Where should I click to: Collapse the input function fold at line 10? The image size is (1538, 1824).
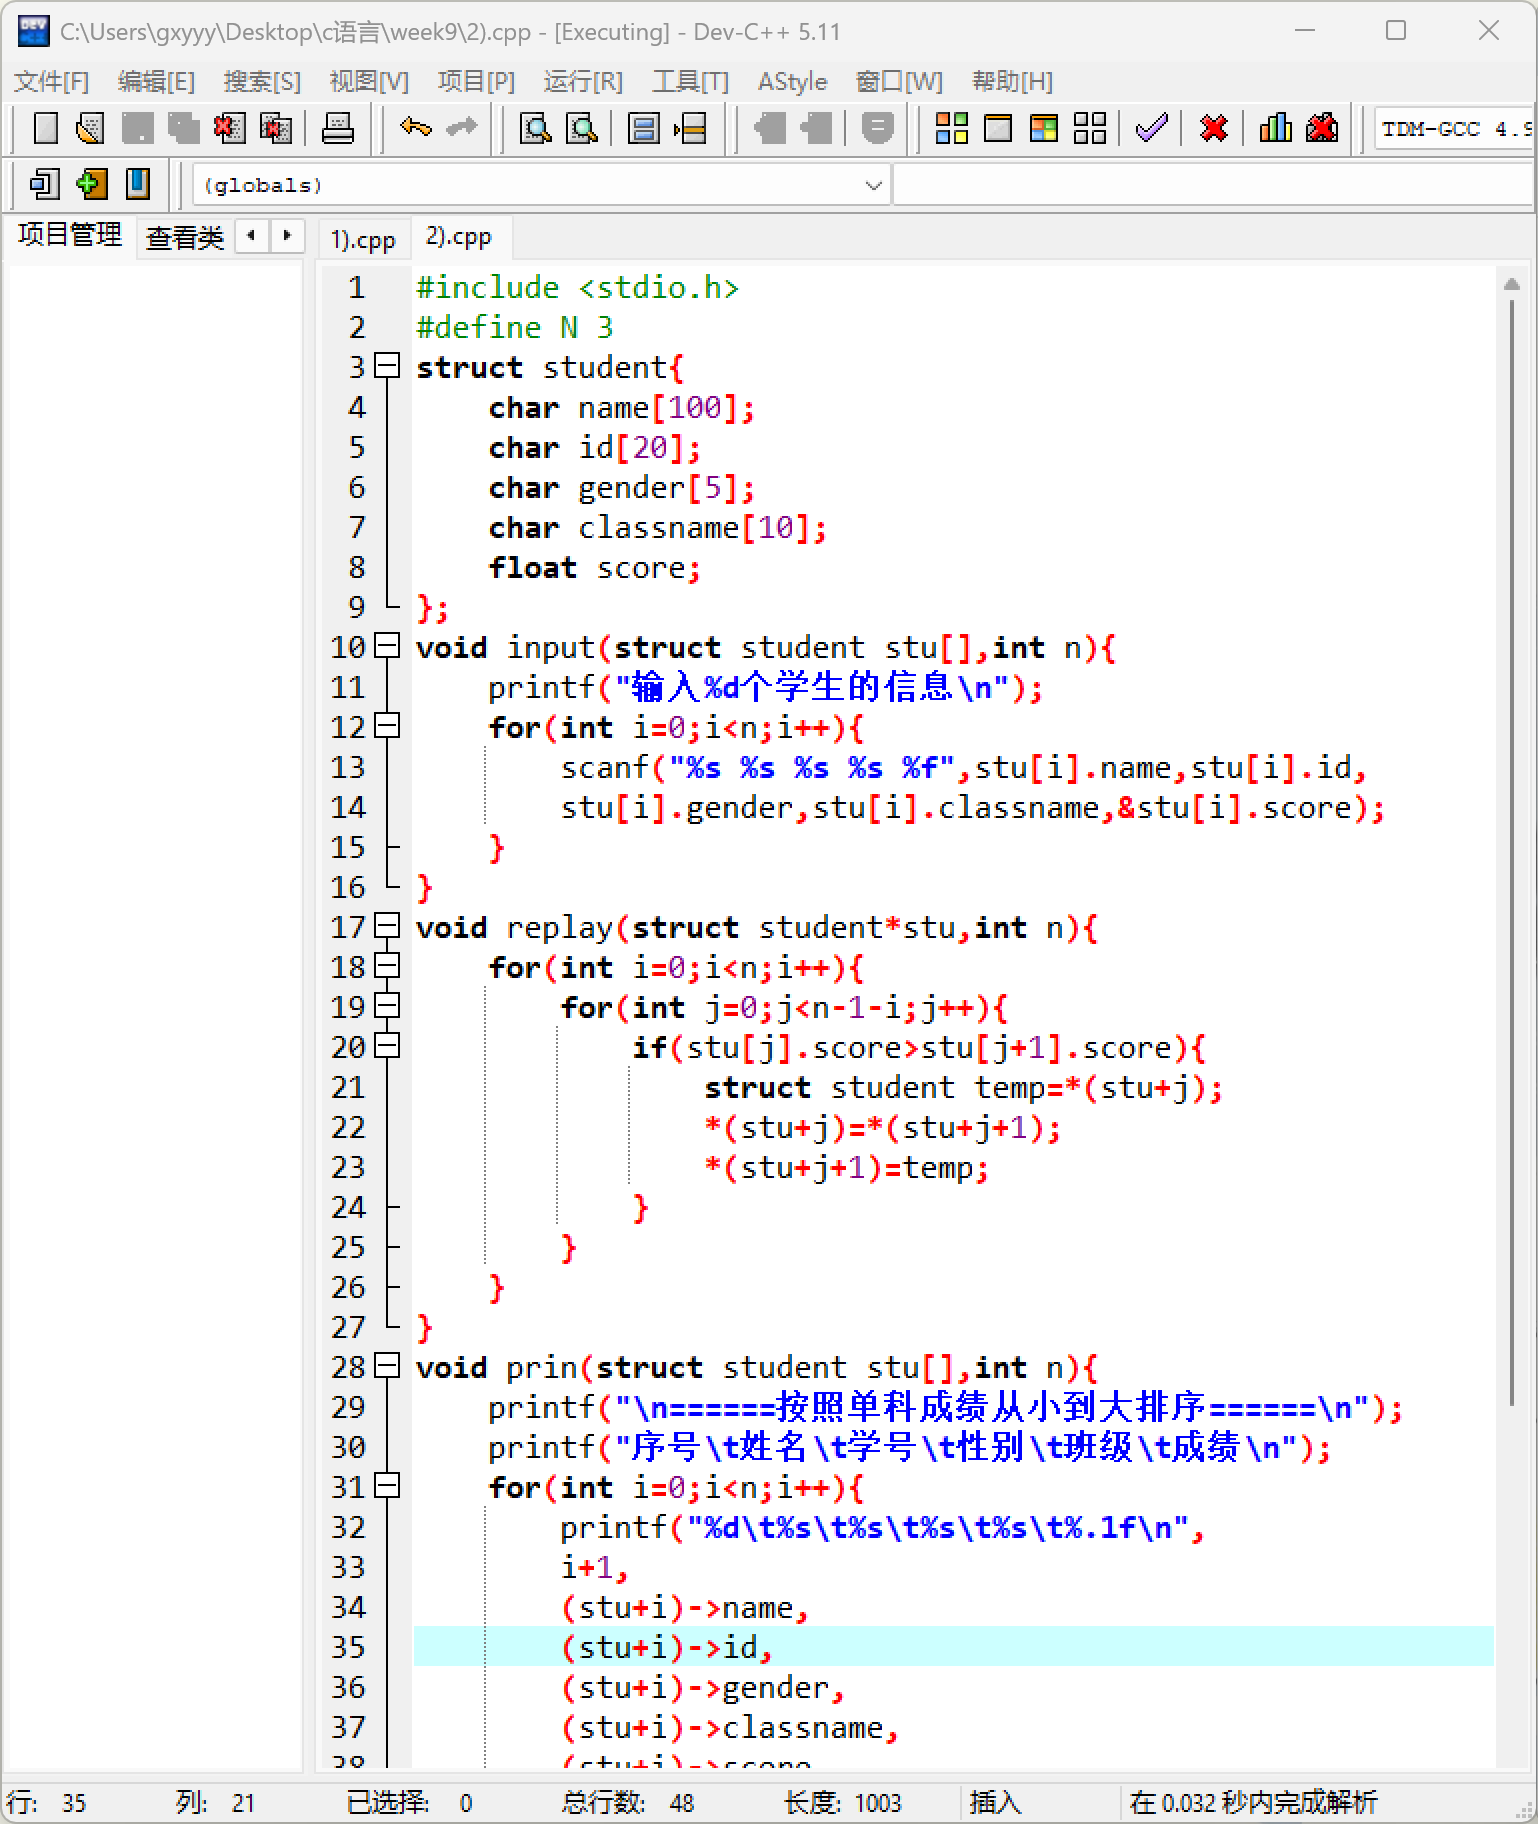point(387,646)
